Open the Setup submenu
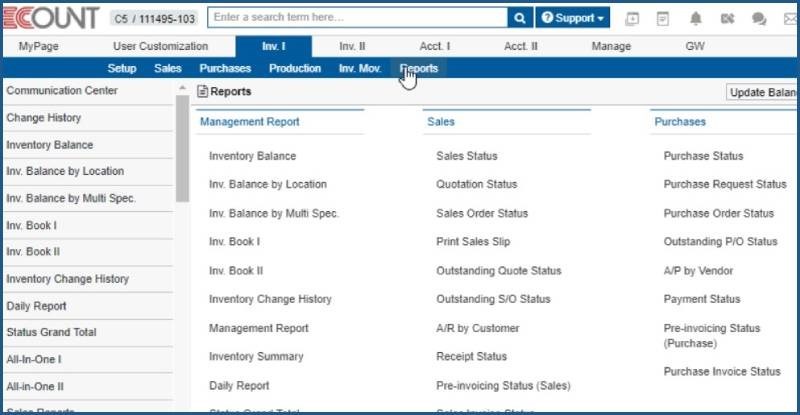This screenshot has height=415, width=800. tap(121, 68)
